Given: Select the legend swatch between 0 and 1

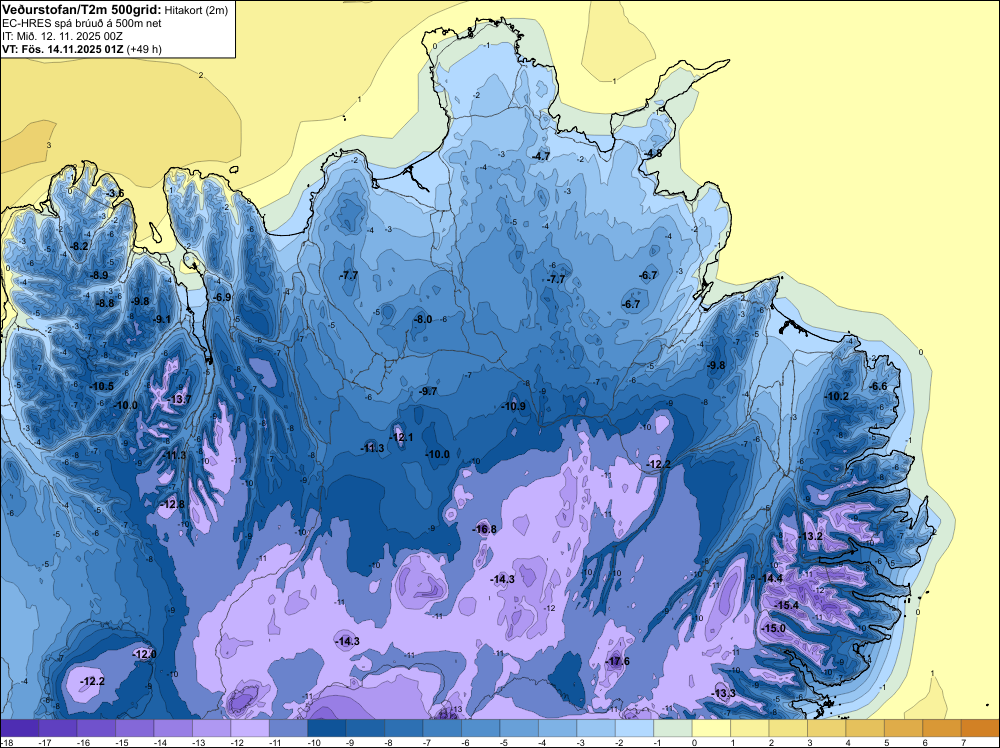Looking at the screenshot, I should [x=711, y=728].
